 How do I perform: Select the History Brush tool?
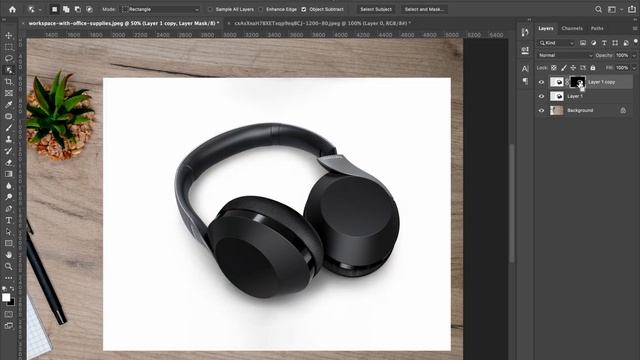9,151
